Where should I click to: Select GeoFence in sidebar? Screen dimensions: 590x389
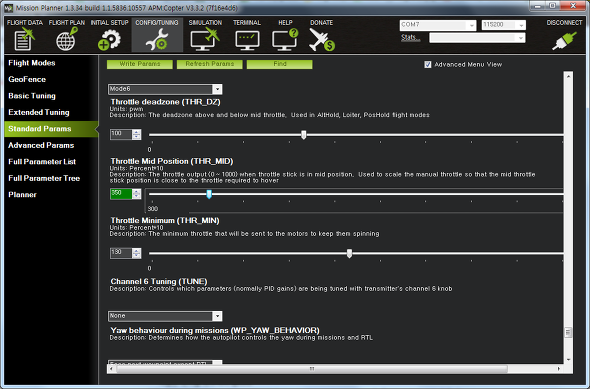point(27,79)
